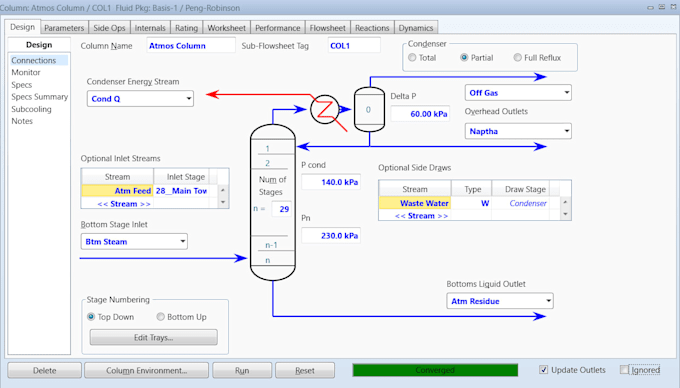Select Monitor in the Design list
680x388 pixels.
26,72
